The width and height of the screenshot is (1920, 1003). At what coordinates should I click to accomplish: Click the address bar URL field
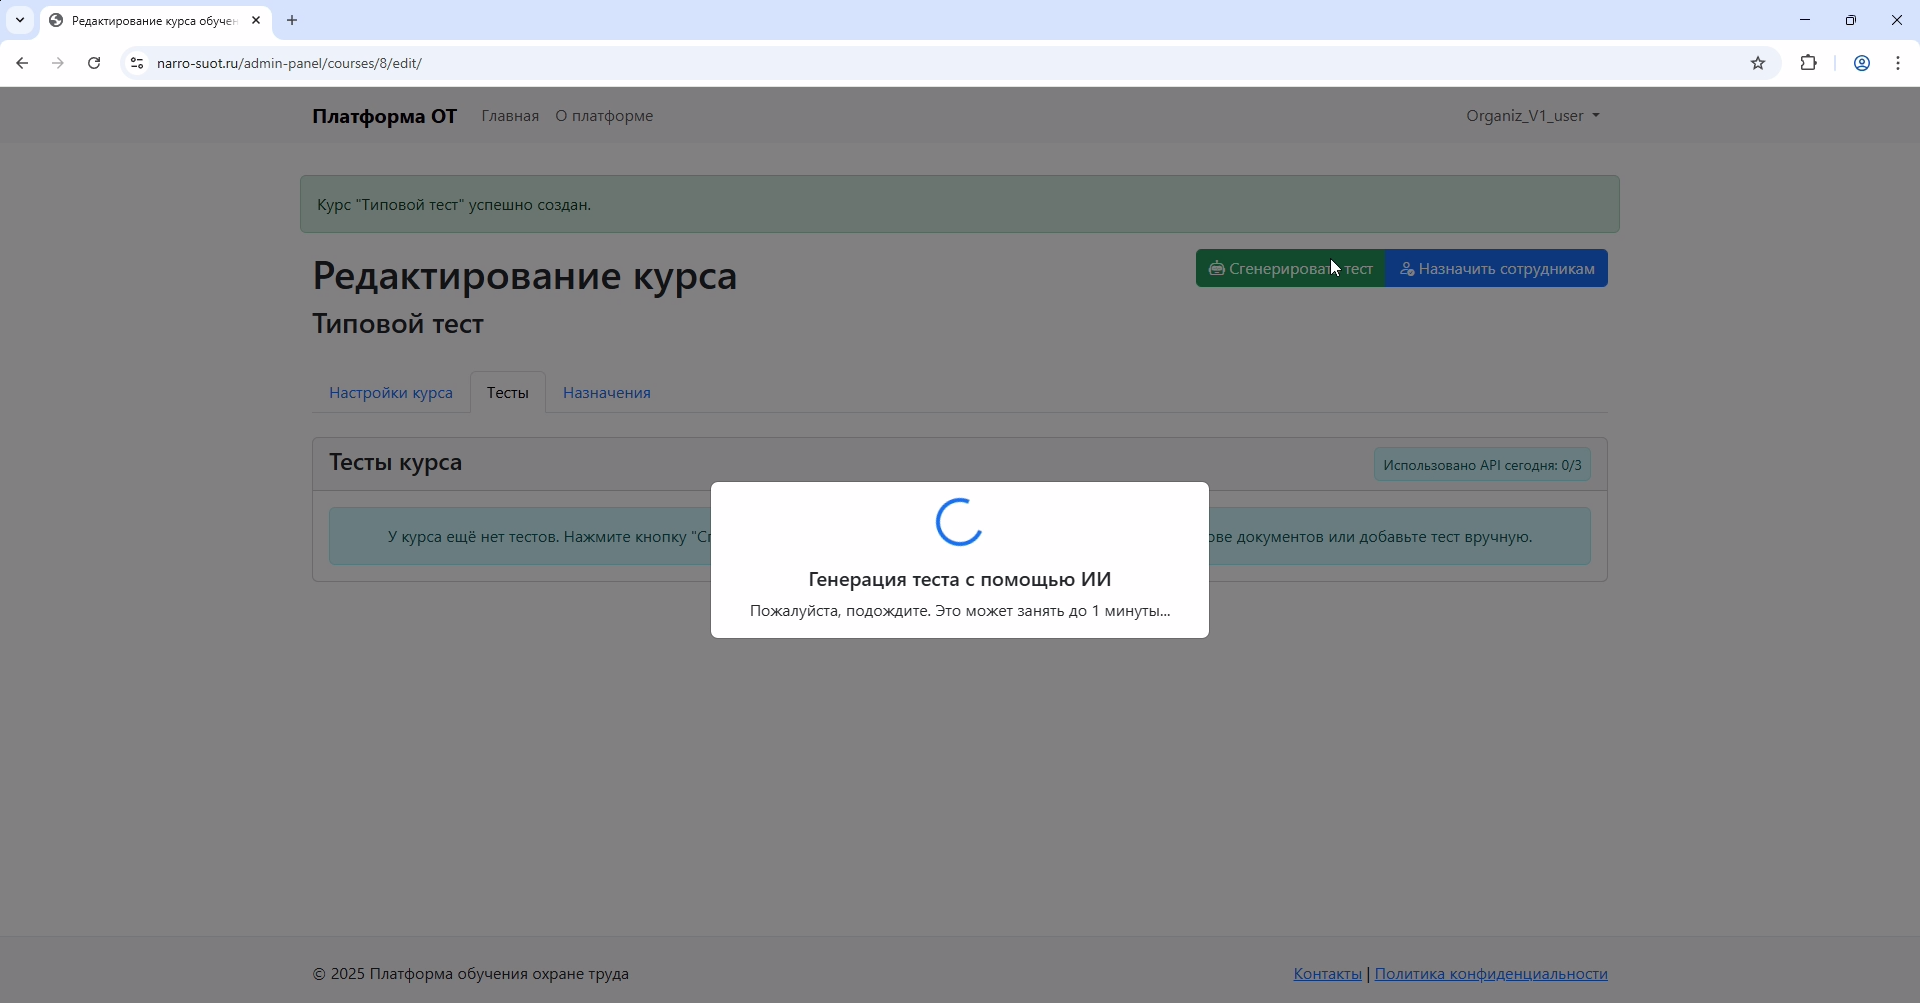[x=400, y=63]
